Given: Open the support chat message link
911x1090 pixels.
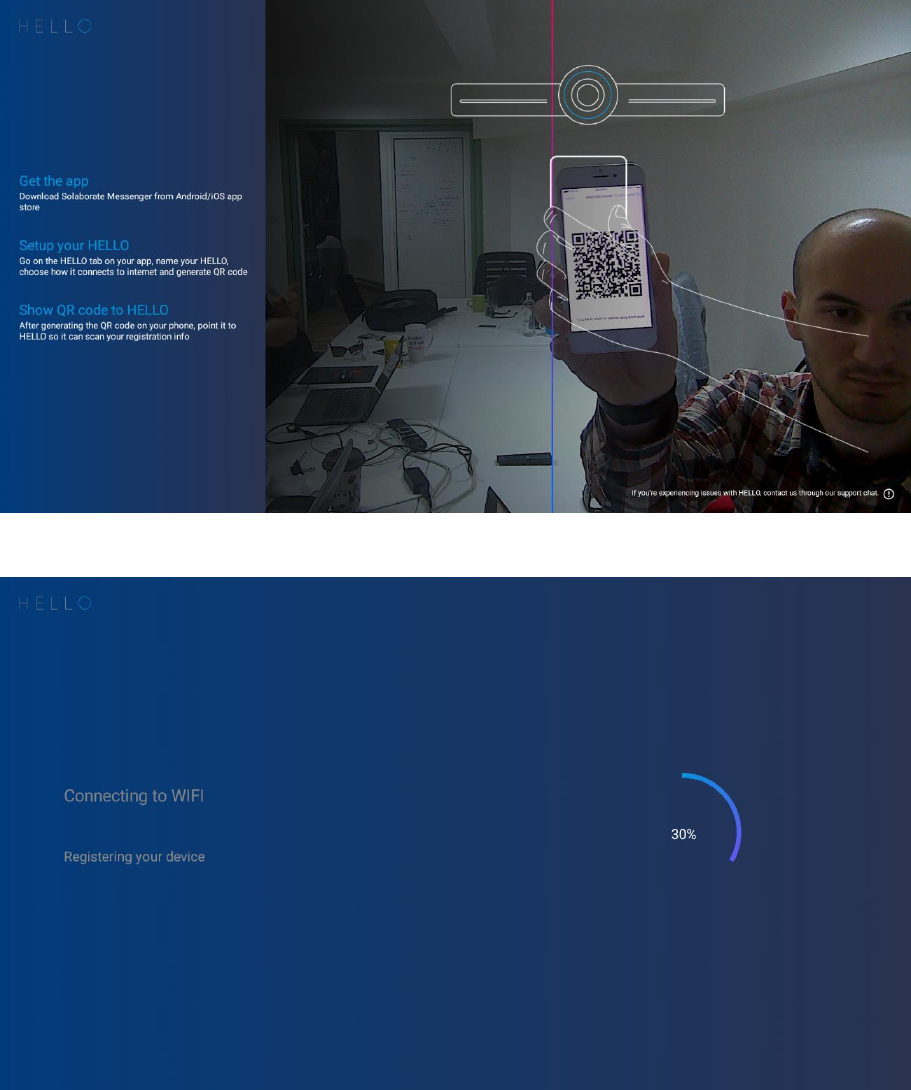Looking at the screenshot, I should (755, 493).
